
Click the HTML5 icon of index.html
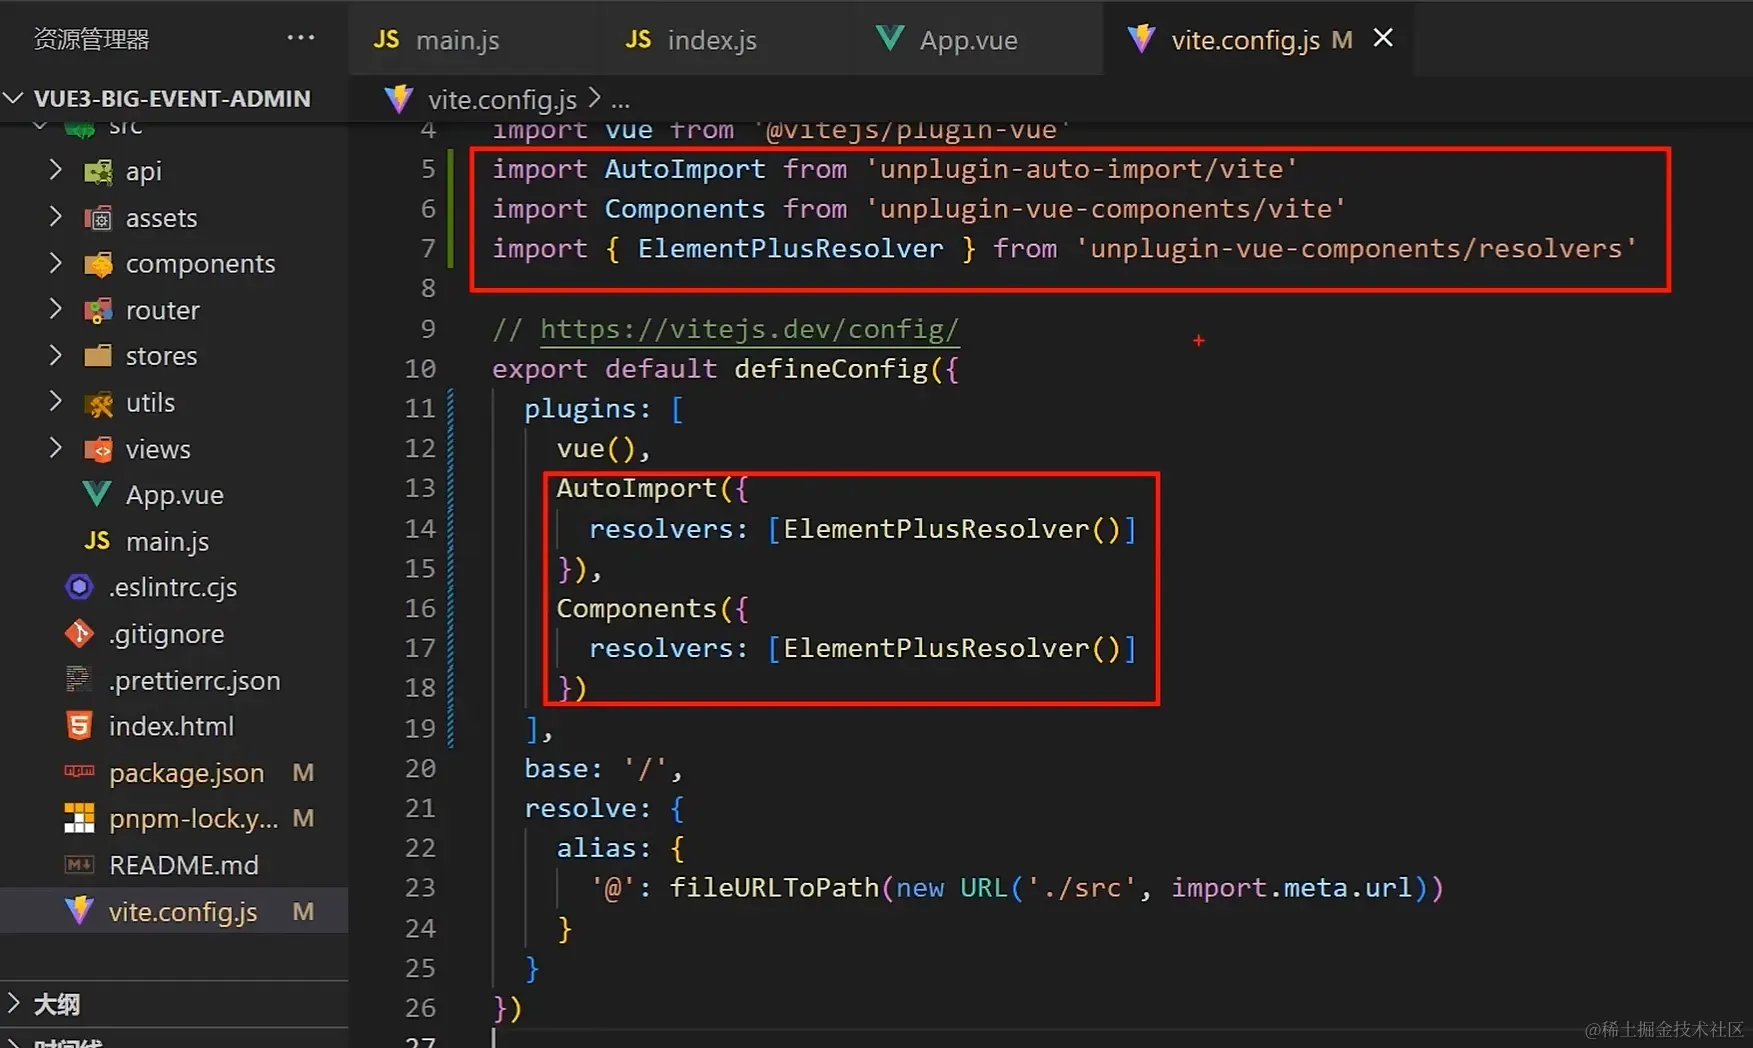click(79, 726)
